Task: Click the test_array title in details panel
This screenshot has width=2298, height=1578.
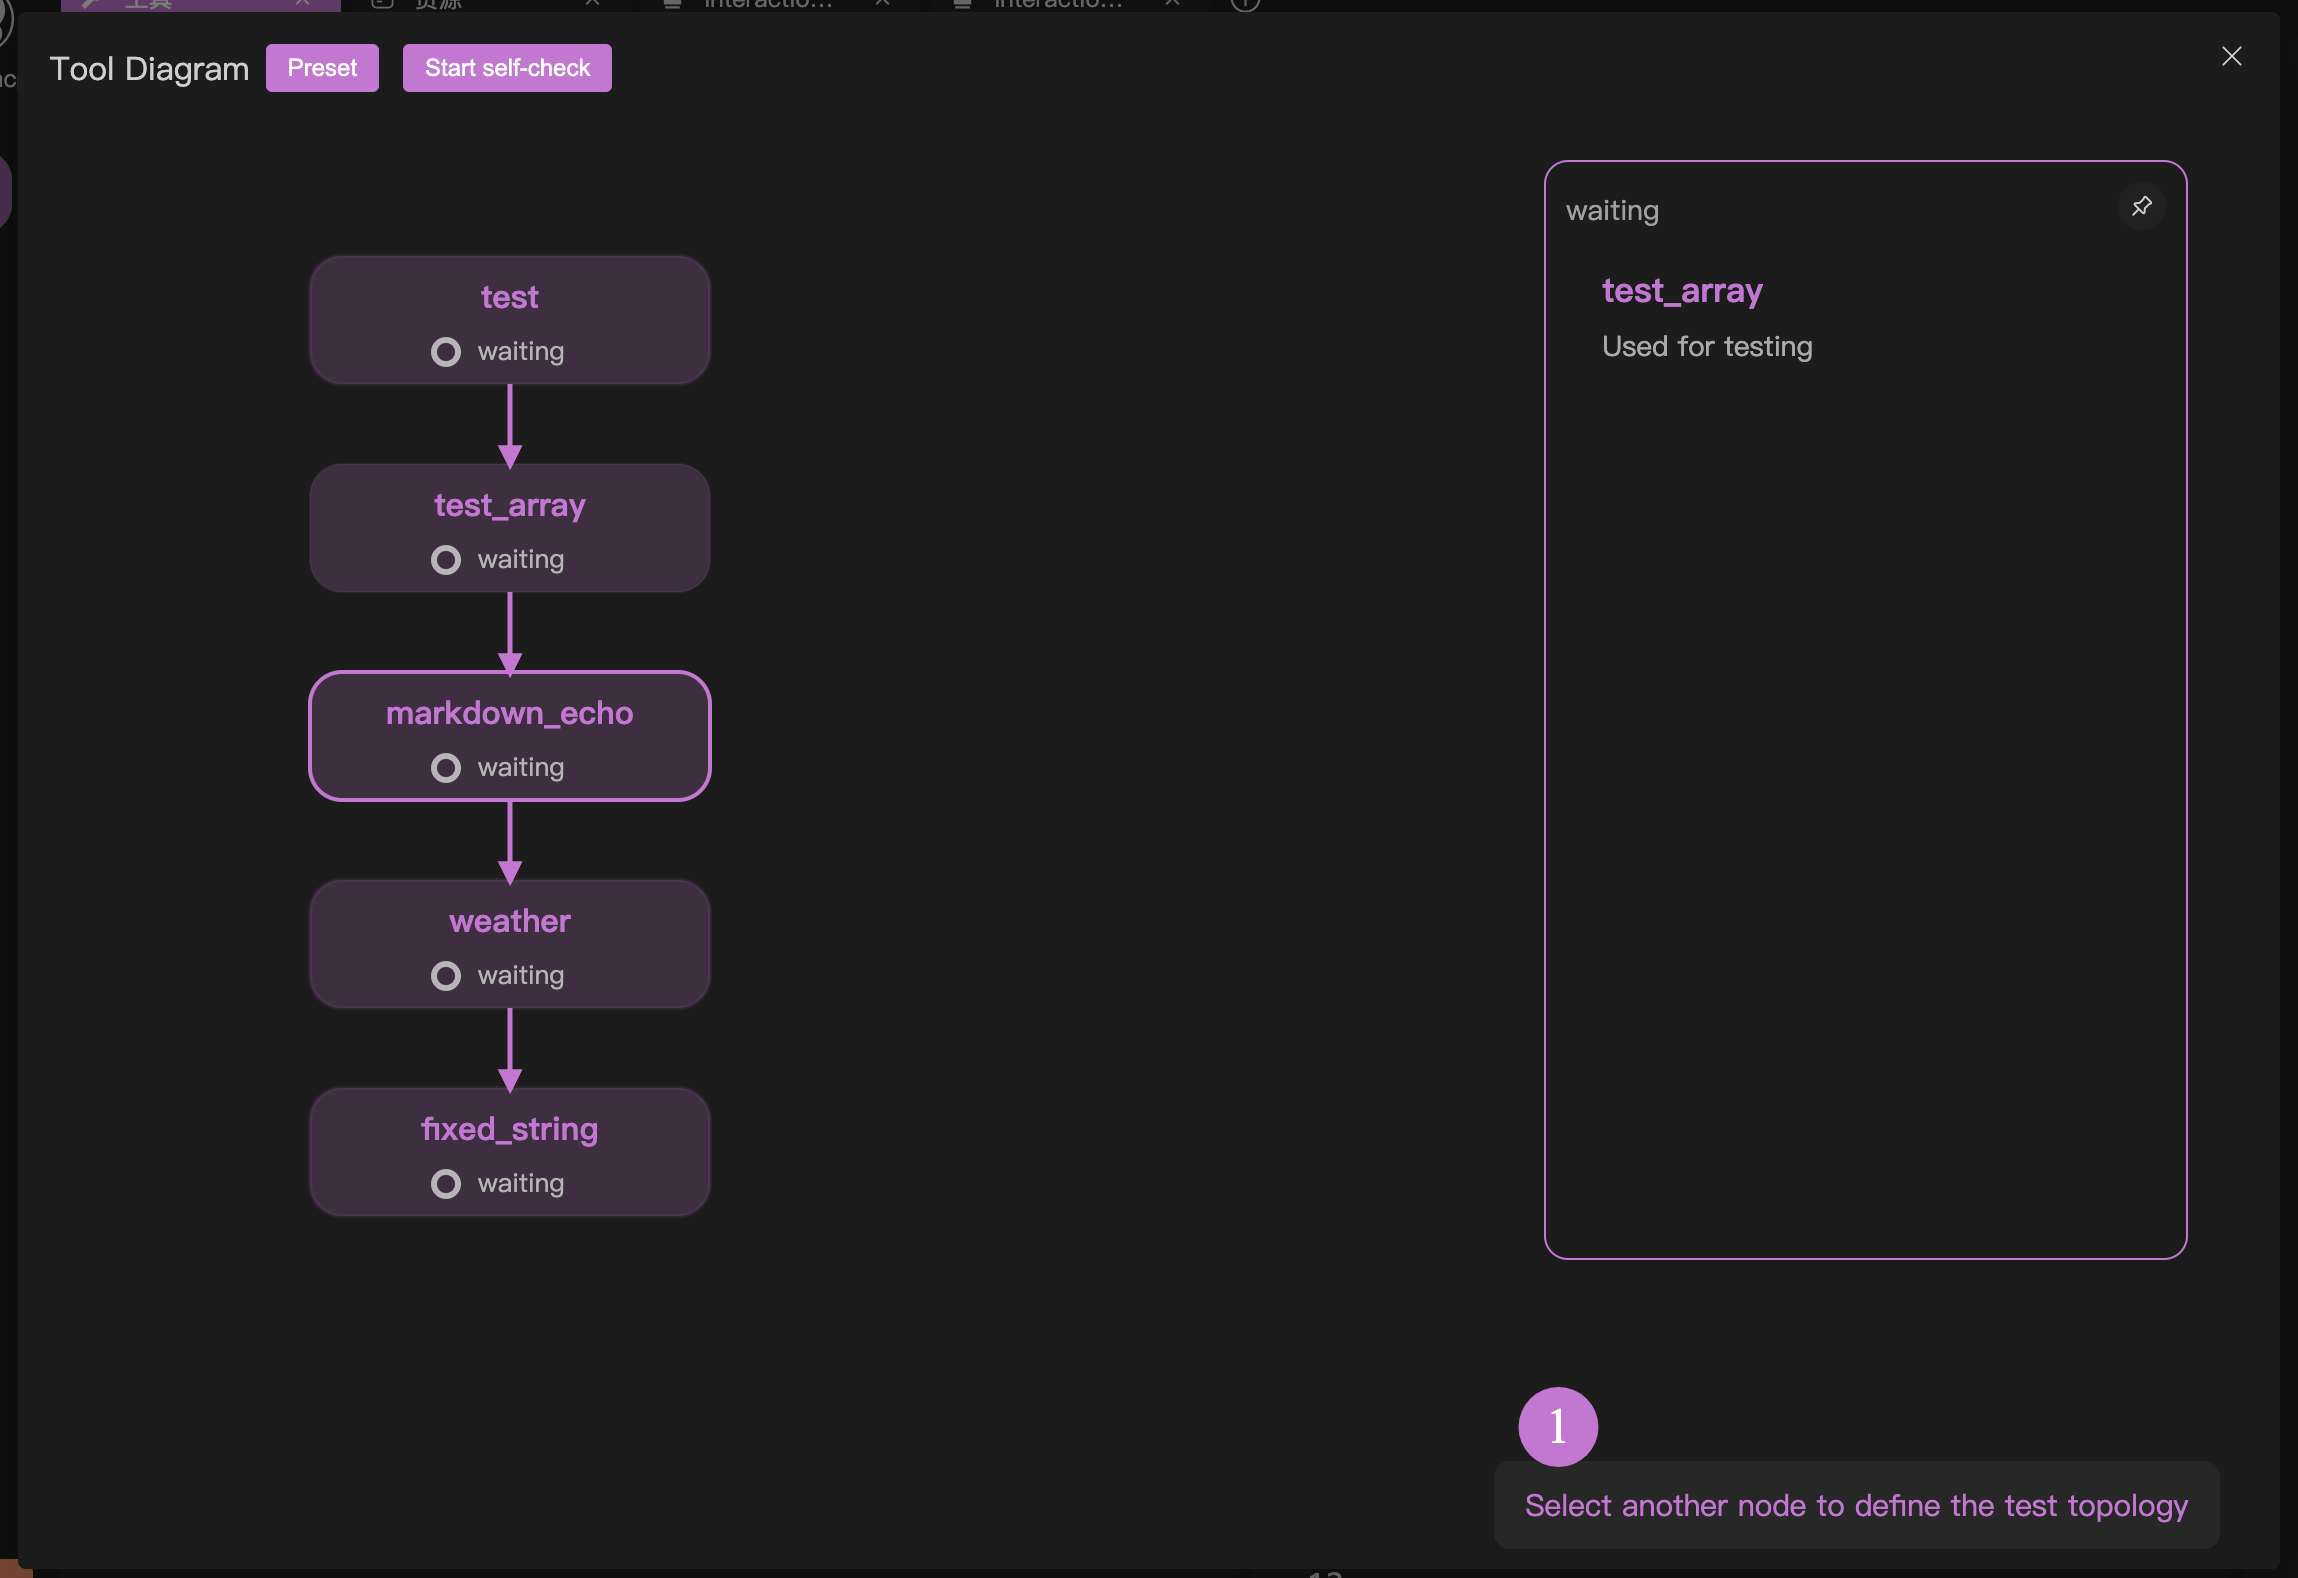Action: coord(1682,291)
